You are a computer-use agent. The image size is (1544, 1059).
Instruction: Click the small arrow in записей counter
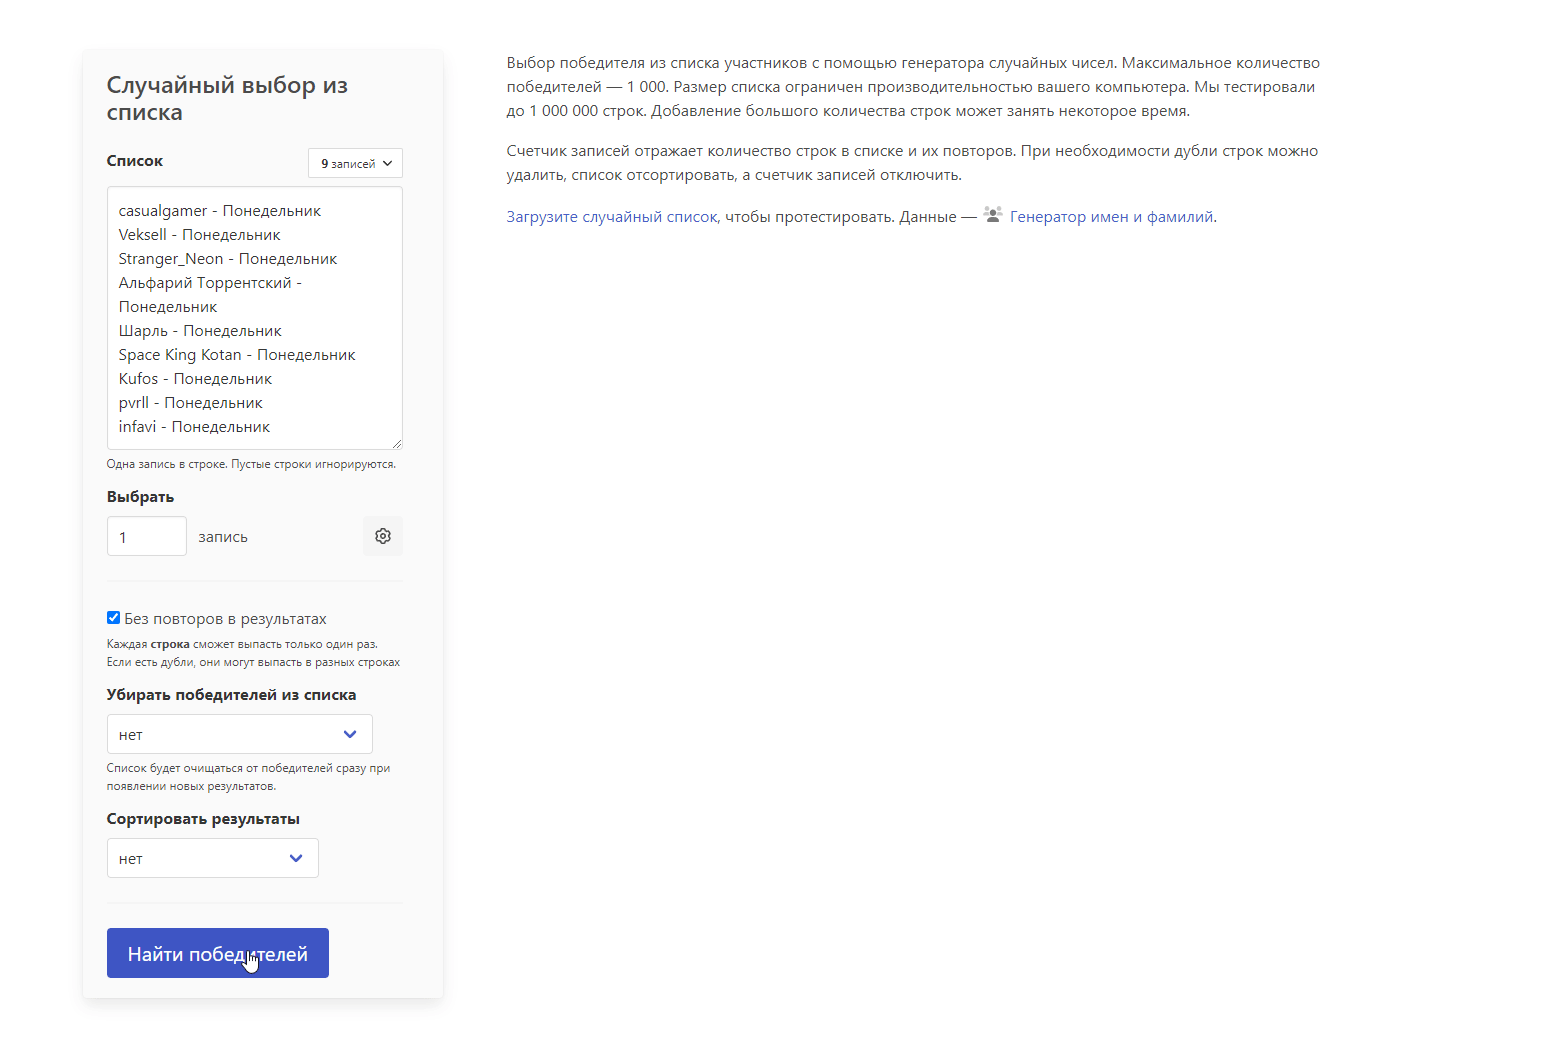point(388,164)
